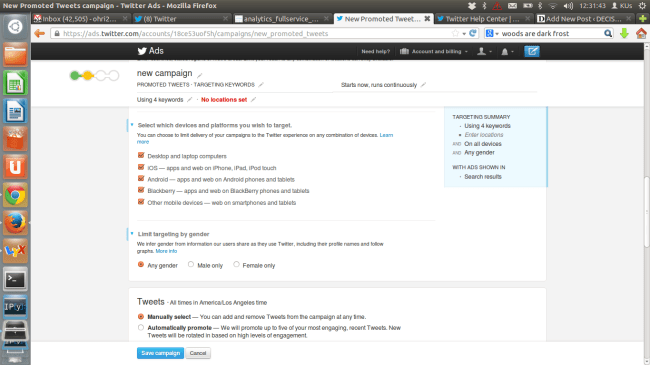This screenshot has height=365, width=650.
Task: Compose a new Tweet with the blue icon
Action: pyautogui.click(x=532, y=51)
